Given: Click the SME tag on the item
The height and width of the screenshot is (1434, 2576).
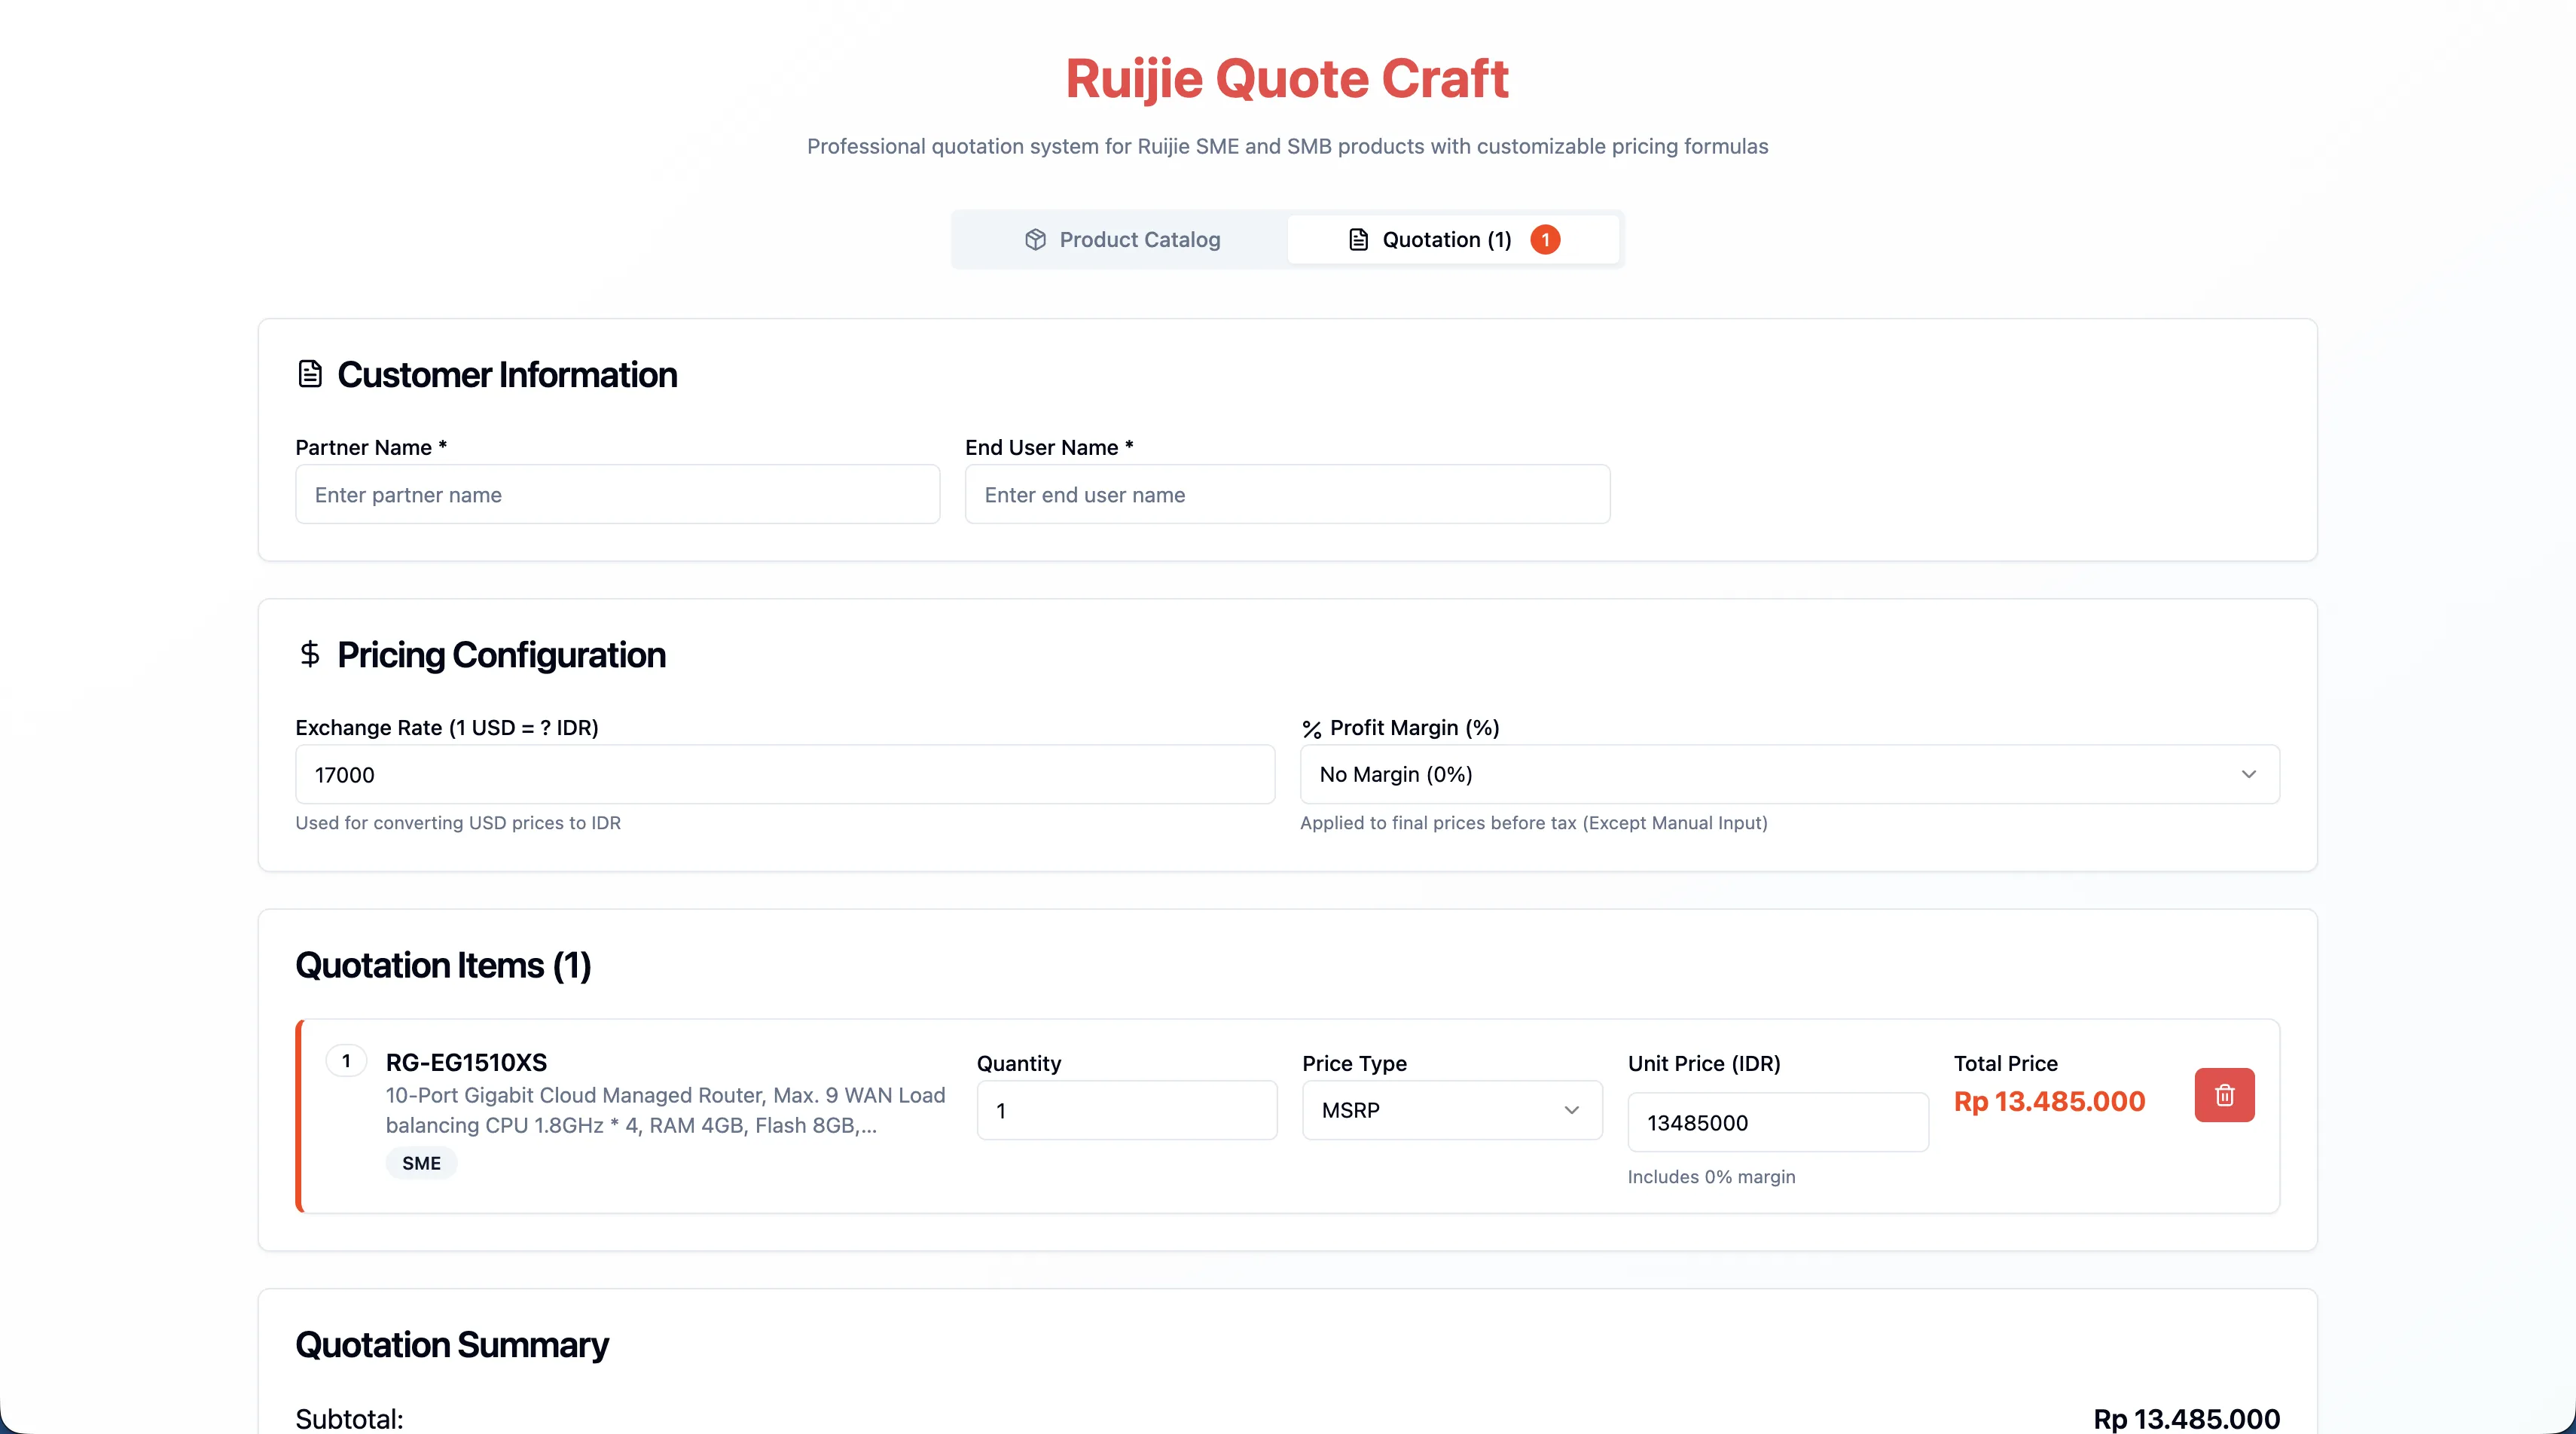Looking at the screenshot, I should 421,1163.
